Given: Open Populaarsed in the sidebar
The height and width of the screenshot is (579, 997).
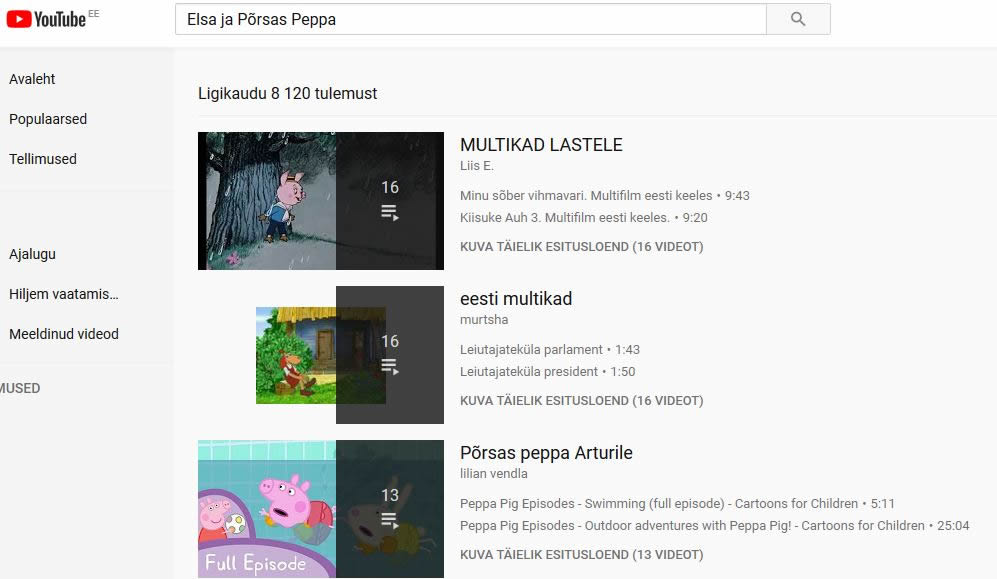Looking at the screenshot, I should coord(48,119).
